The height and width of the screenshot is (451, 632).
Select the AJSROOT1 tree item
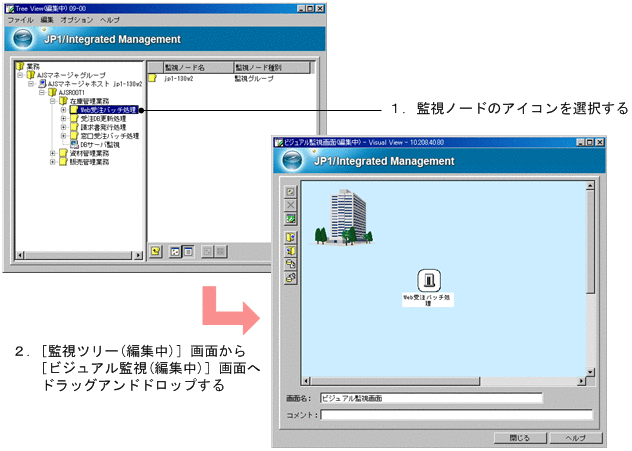(71, 93)
